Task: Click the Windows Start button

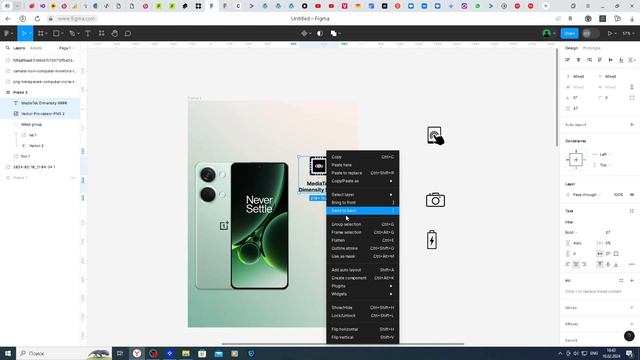Action: [x=8, y=353]
